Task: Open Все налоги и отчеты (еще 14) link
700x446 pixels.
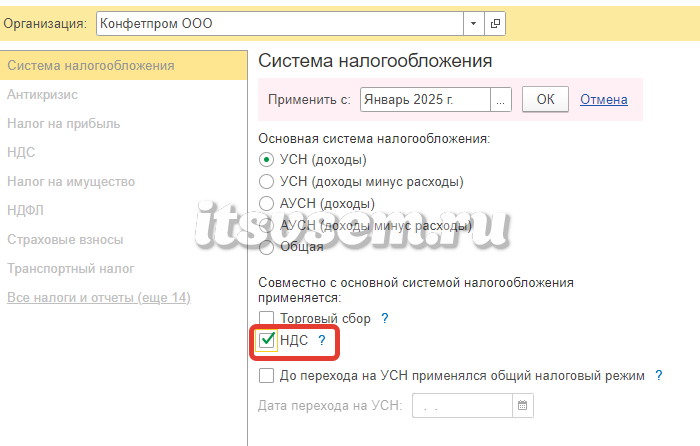Action: pos(99,297)
